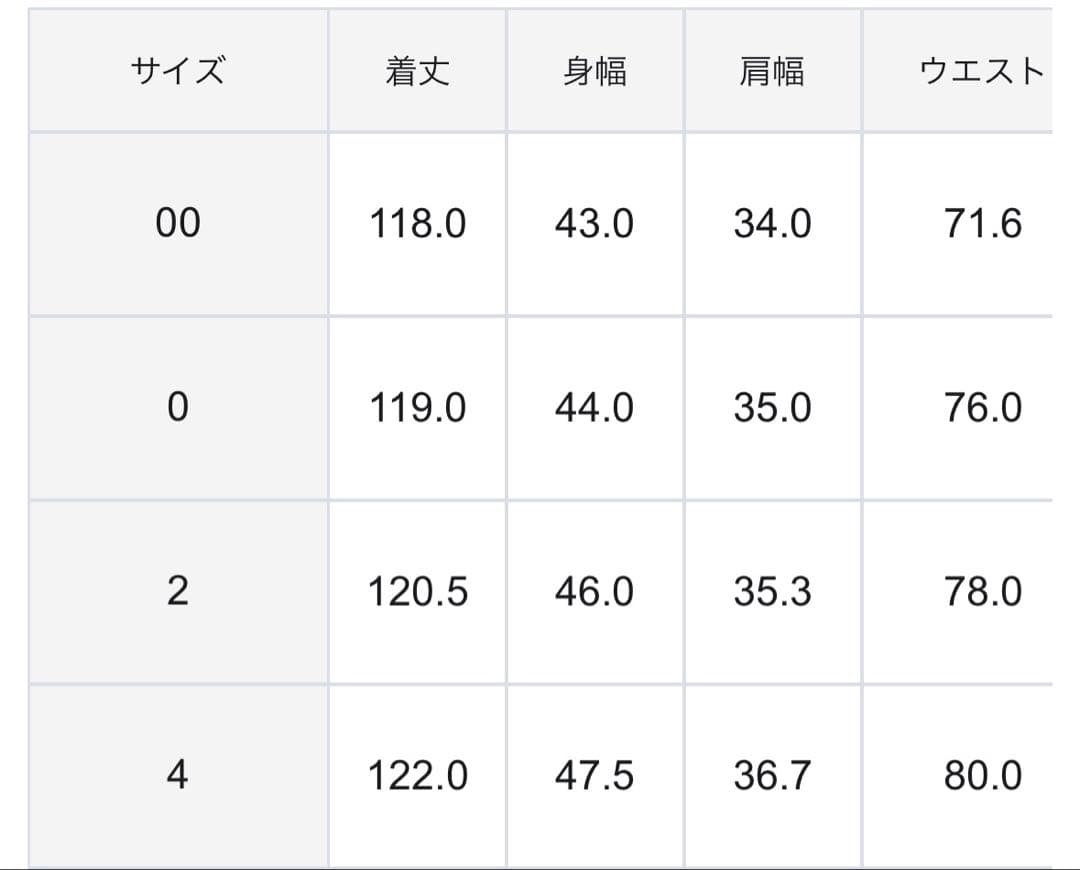Click the ウエスト column header
The width and height of the screenshot is (1080, 870).
pos(981,72)
